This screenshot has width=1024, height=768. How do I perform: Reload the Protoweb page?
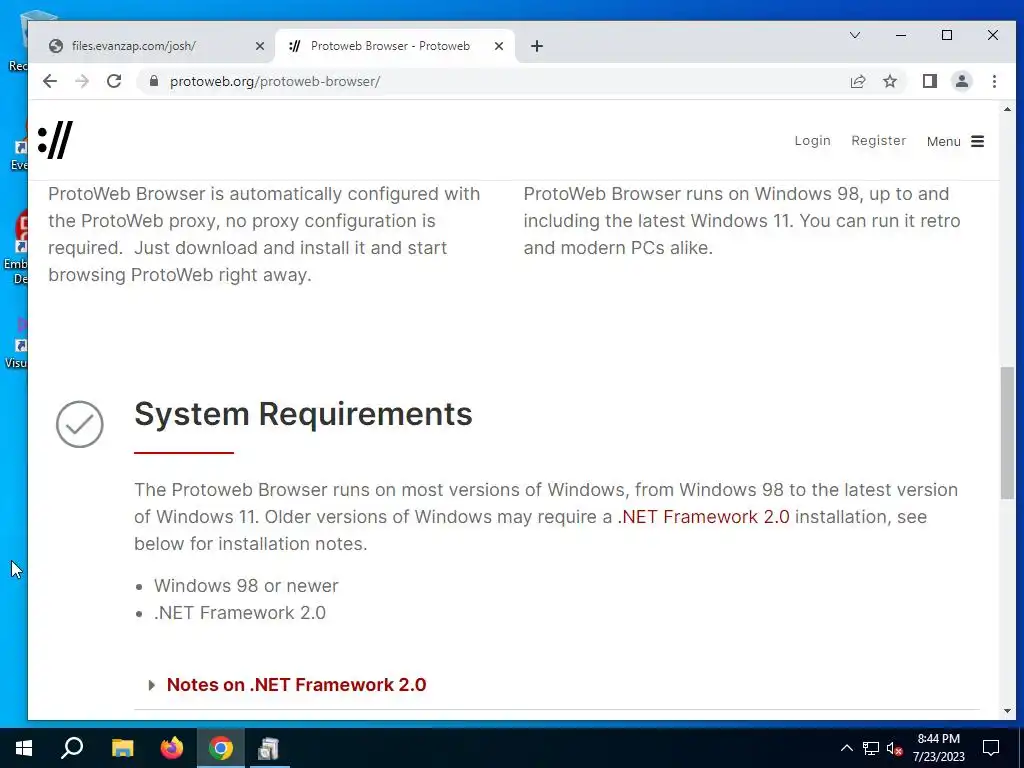point(114,81)
